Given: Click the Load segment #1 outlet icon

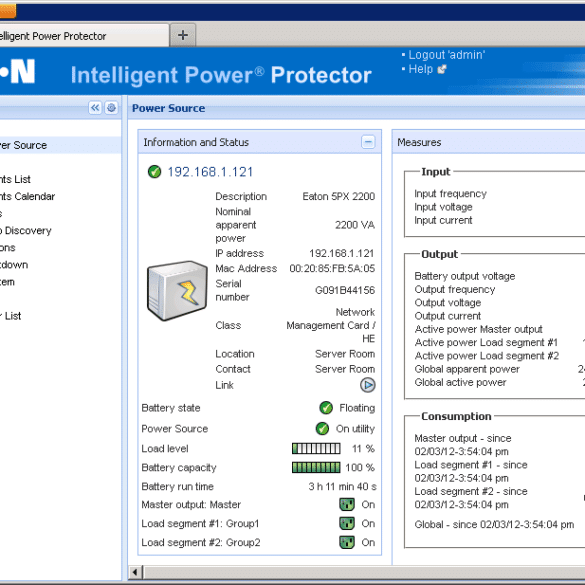Looking at the screenshot, I should pos(347,523).
